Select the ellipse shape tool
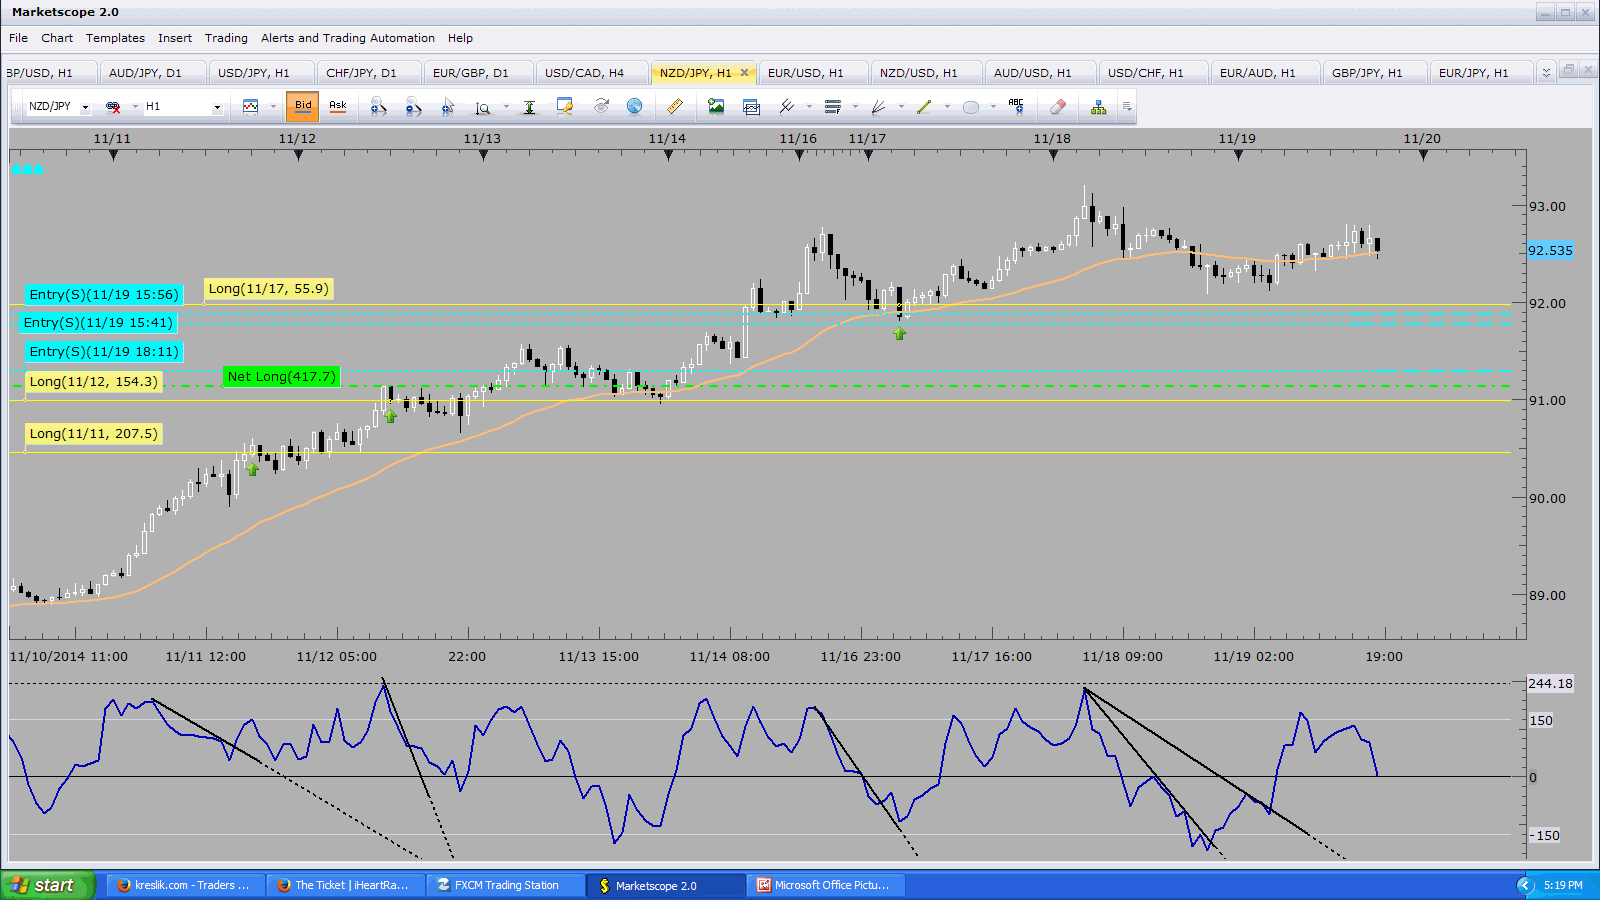 tap(970, 106)
